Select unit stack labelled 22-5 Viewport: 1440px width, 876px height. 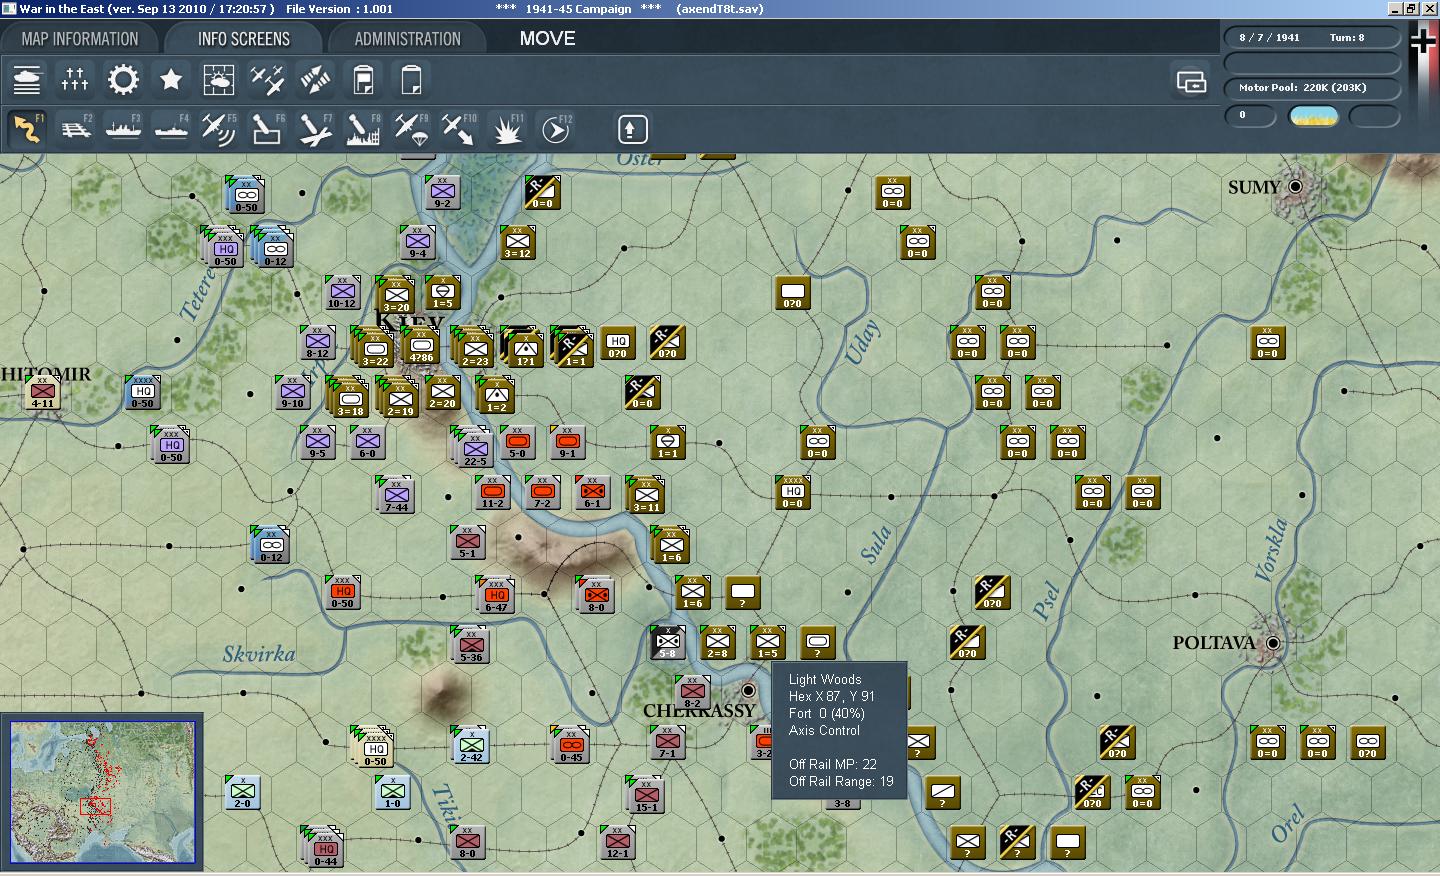tap(474, 448)
